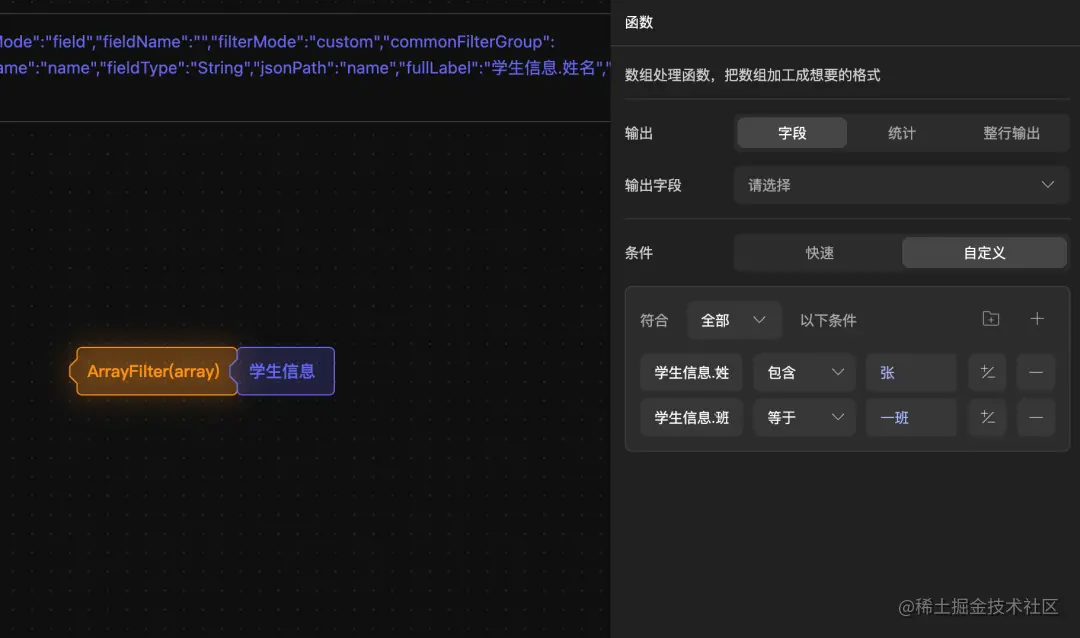Open the 等于 operator dropdown

point(804,417)
